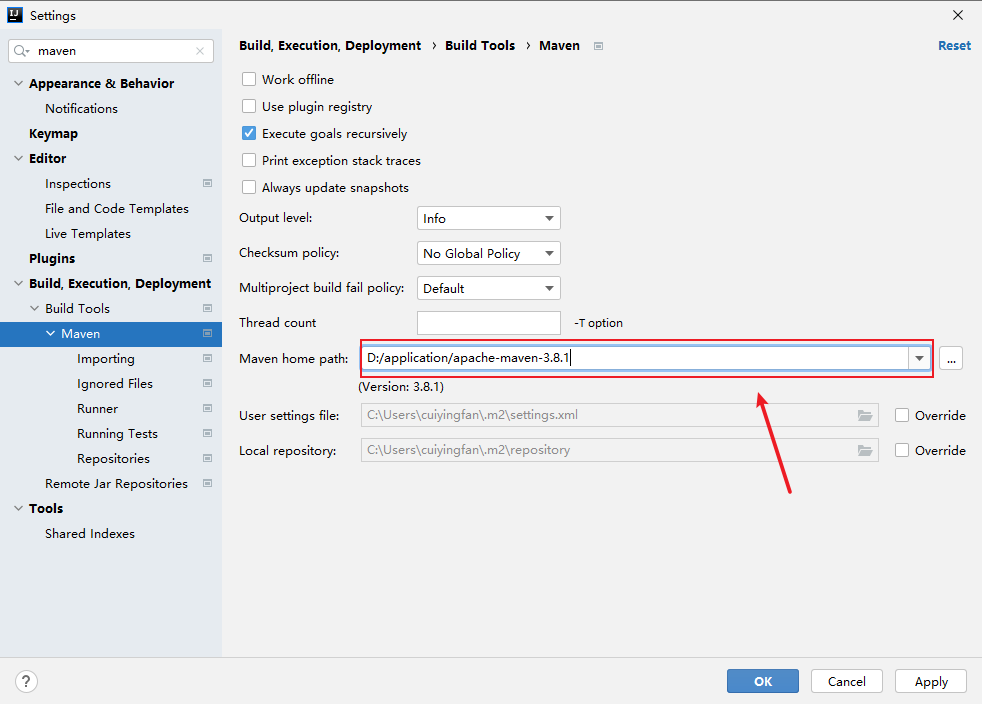Image resolution: width=982 pixels, height=704 pixels.
Task: Check Override for User settings file
Action: (902, 415)
